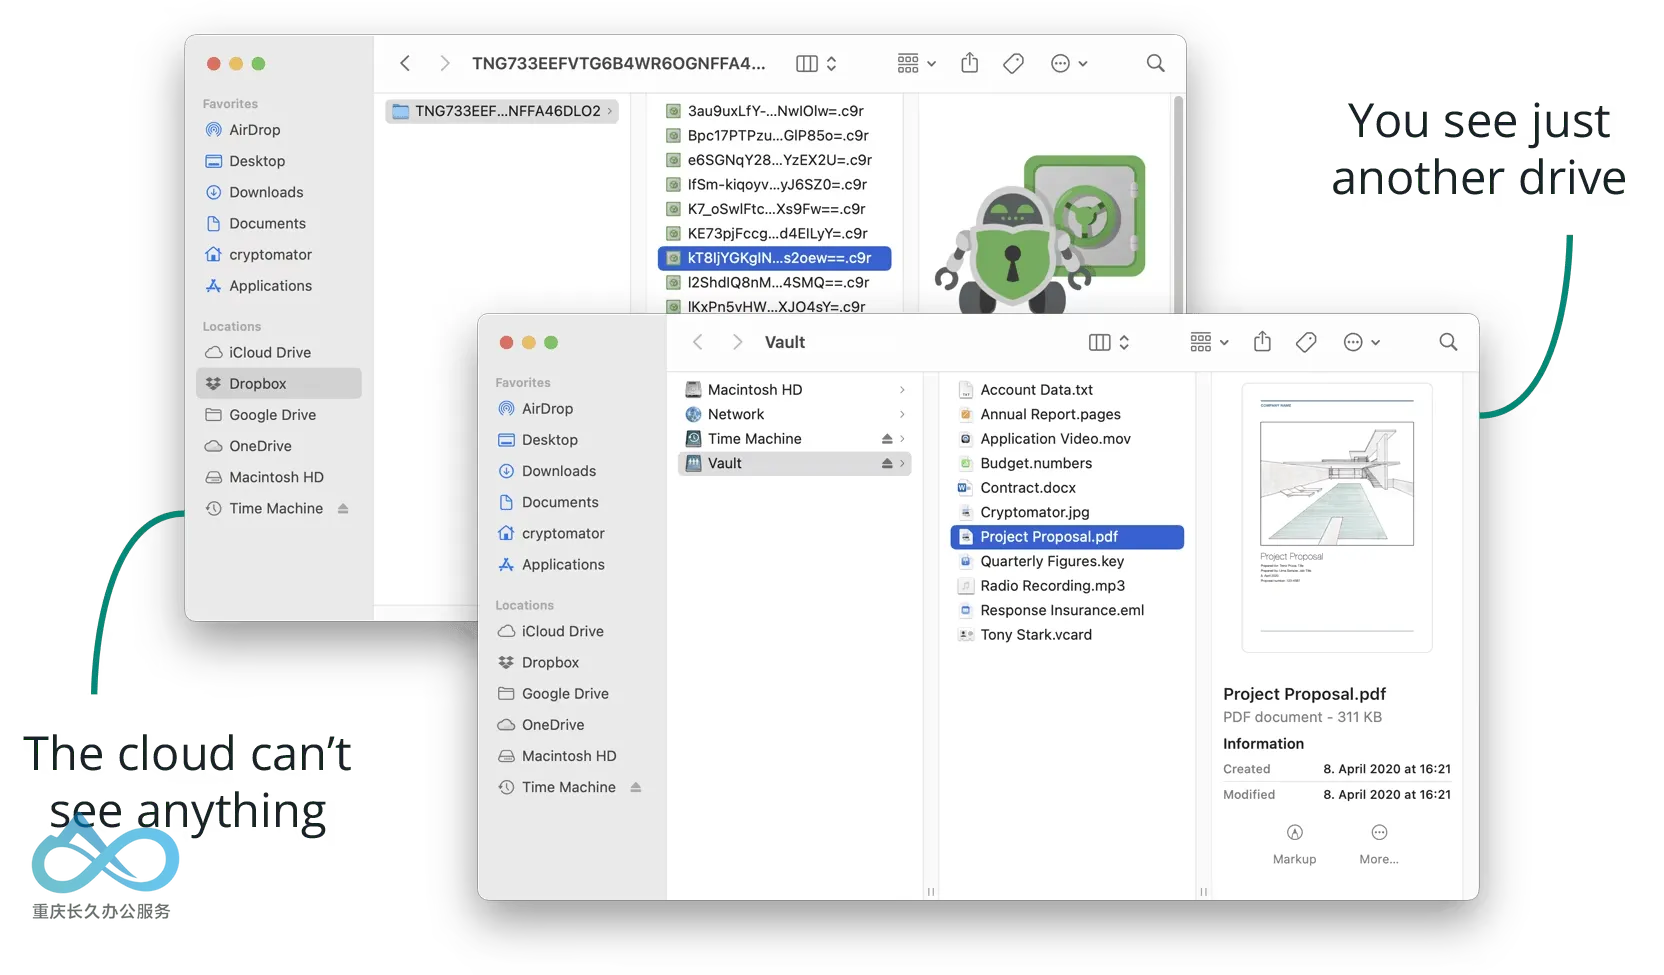Select Dropbox in the back window sidebar
The image size is (1664, 975).
tap(279, 383)
